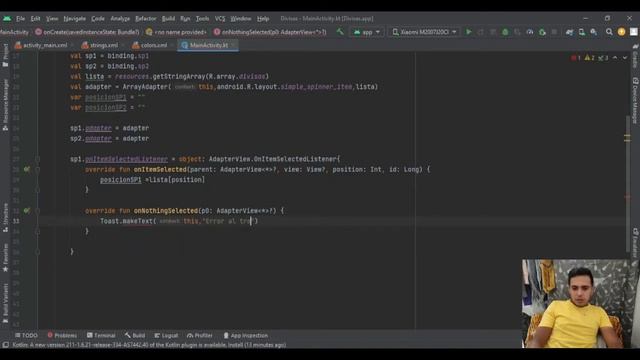
Task: Open the Structure side panel
Action: [x=5, y=218]
